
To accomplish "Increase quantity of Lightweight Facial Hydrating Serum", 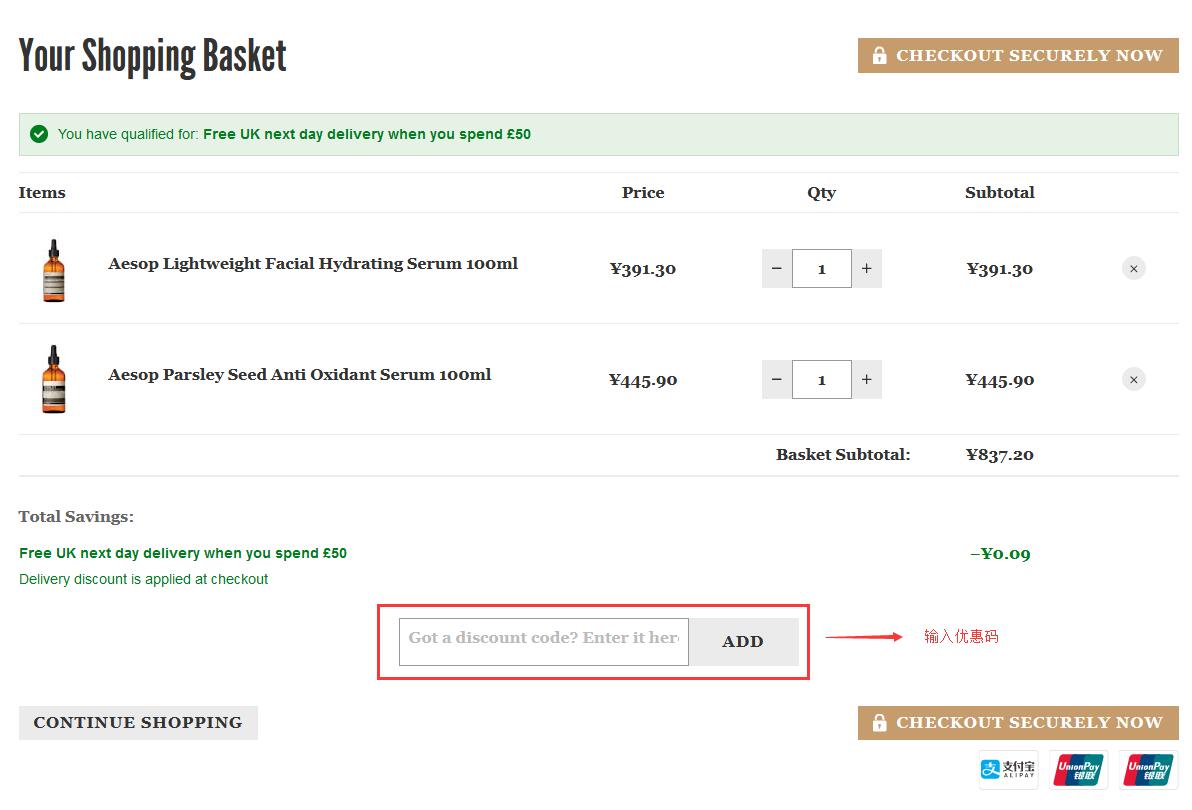I will tap(866, 268).
